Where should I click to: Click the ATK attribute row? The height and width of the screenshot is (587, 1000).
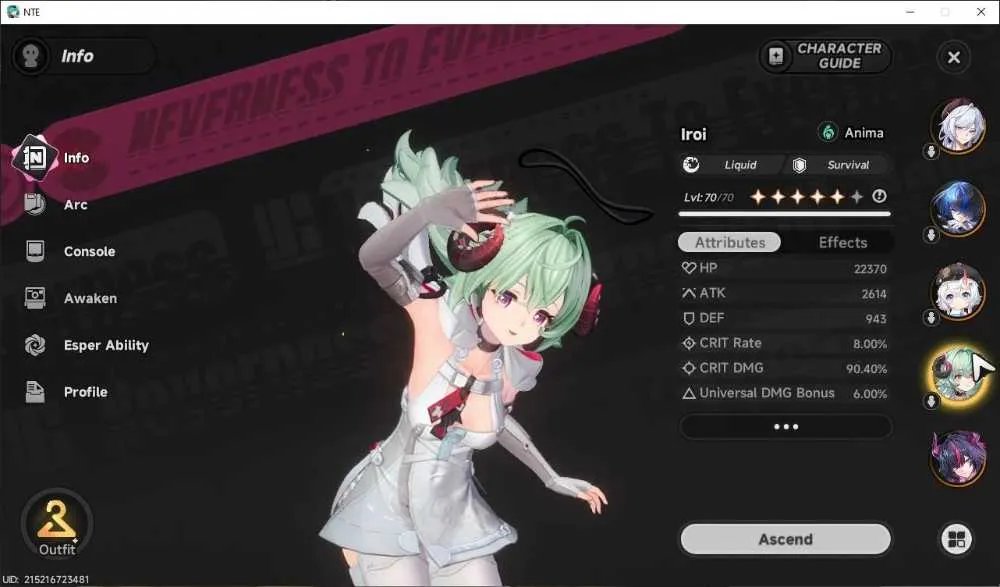tap(784, 294)
